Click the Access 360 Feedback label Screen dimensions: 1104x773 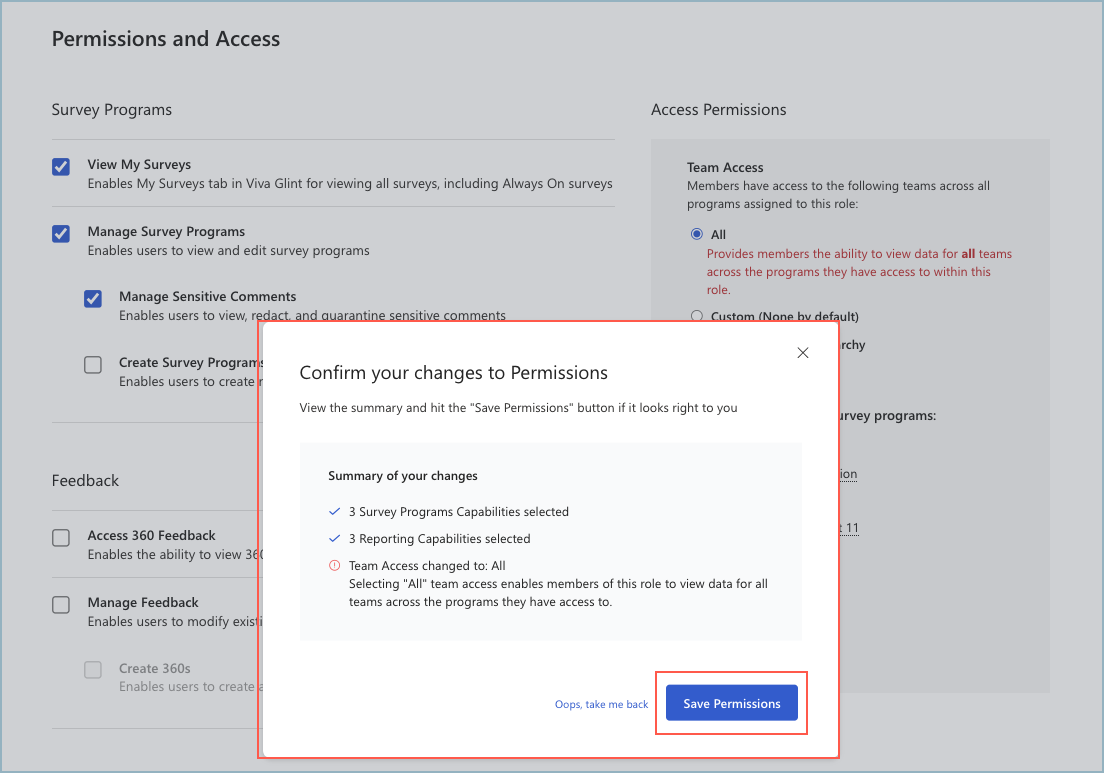click(x=151, y=535)
